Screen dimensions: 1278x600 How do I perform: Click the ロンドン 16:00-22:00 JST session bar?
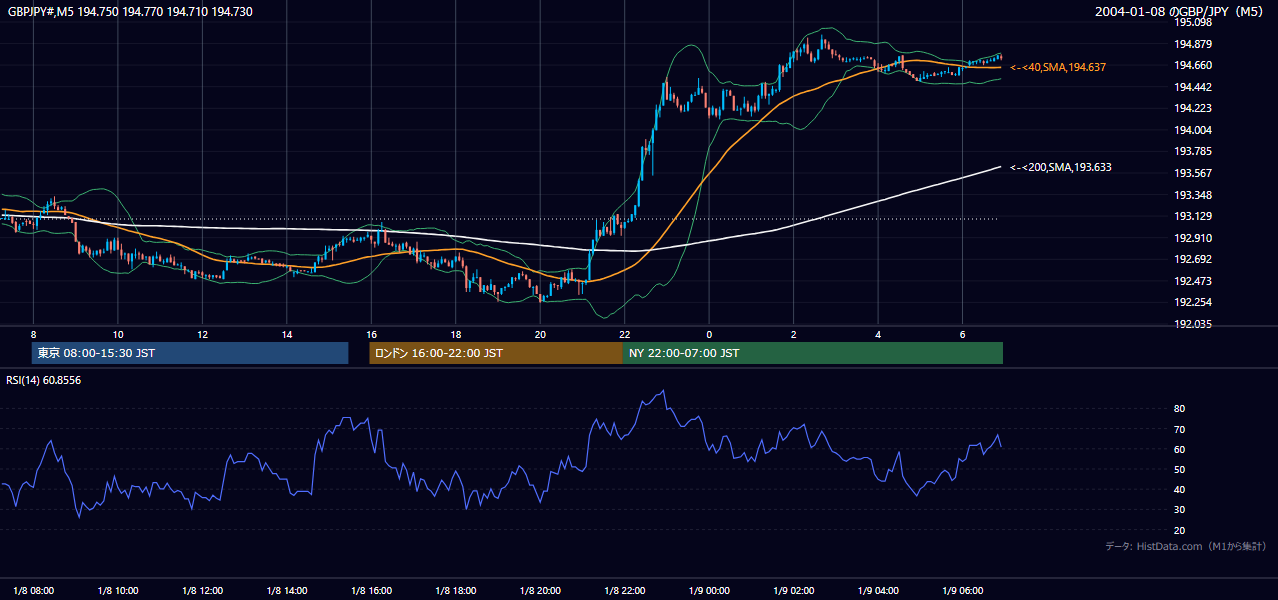[x=496, y=353]
